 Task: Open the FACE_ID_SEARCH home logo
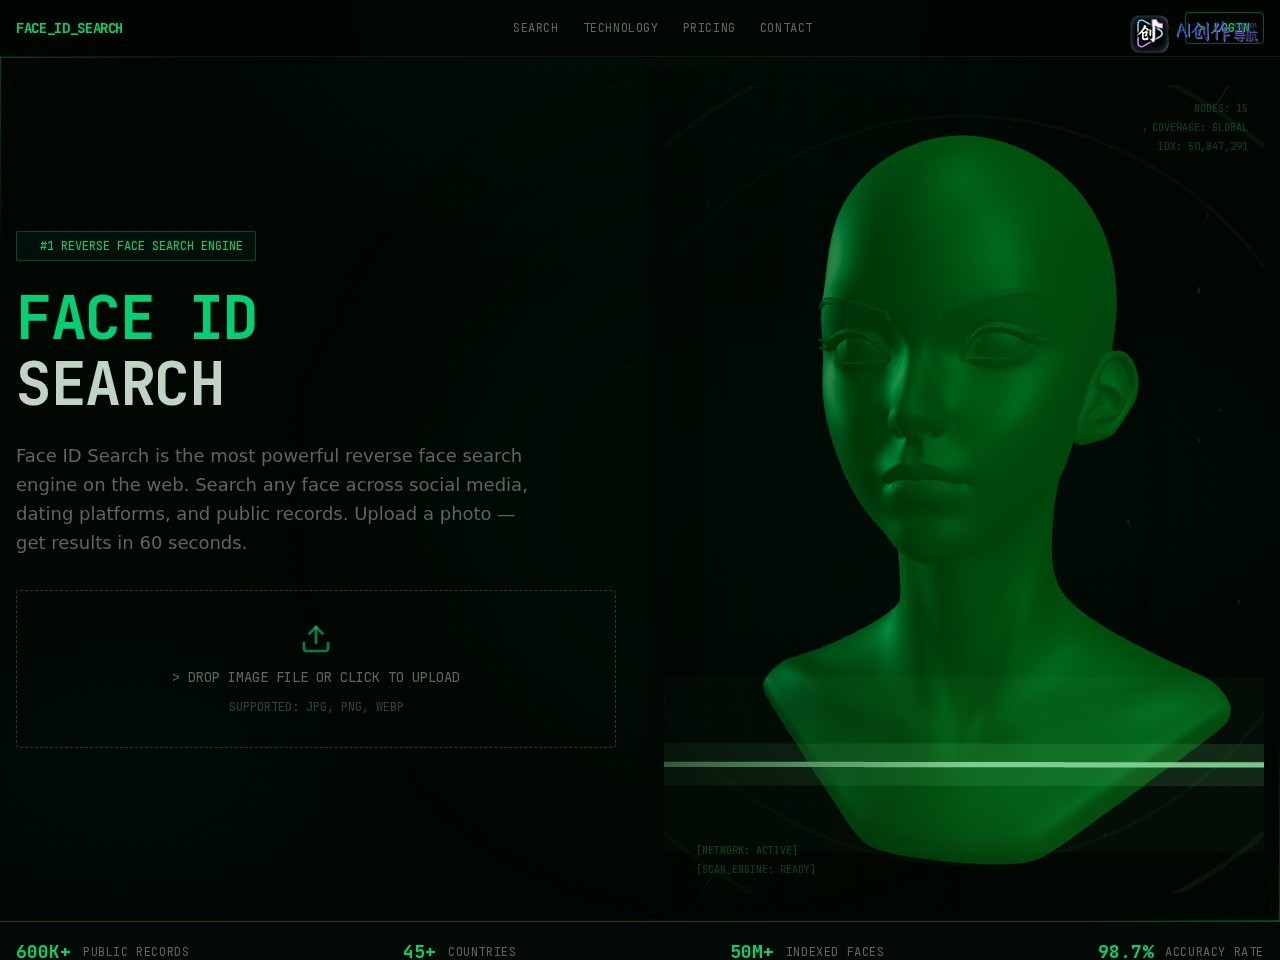point(69,28)
